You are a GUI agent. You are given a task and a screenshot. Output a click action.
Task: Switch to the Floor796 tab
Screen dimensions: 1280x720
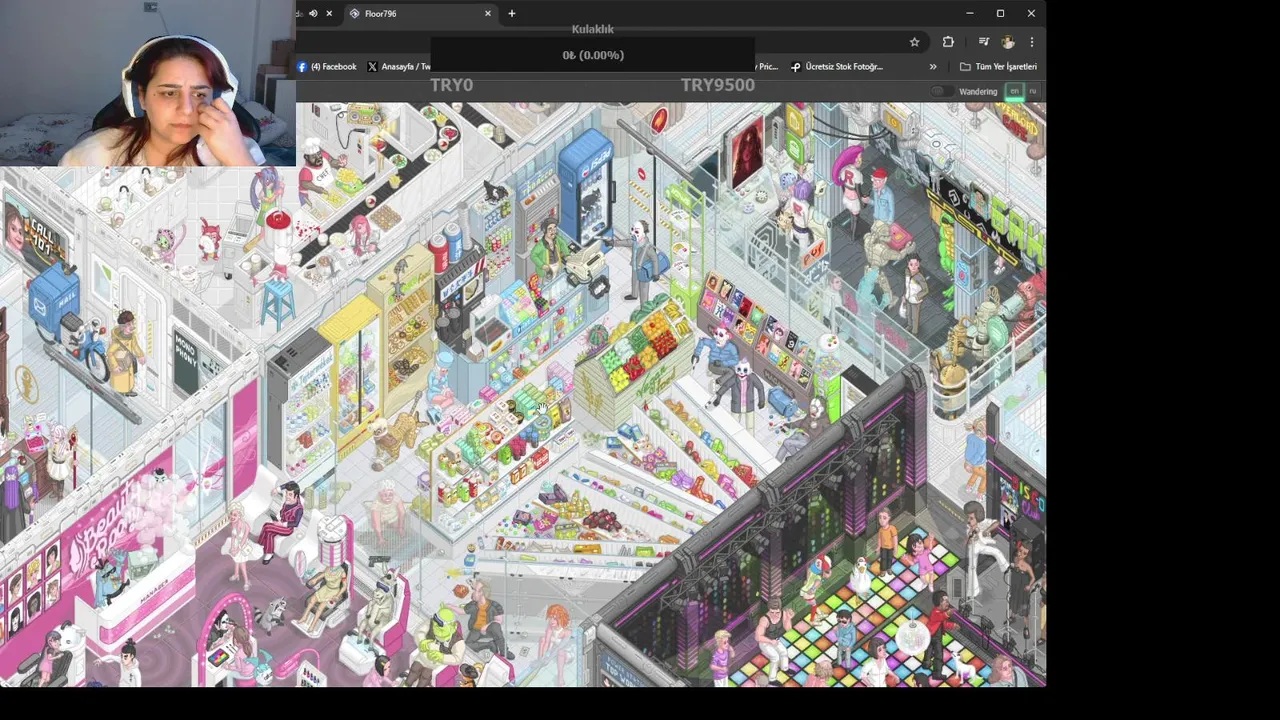click(x=420, y=13)
